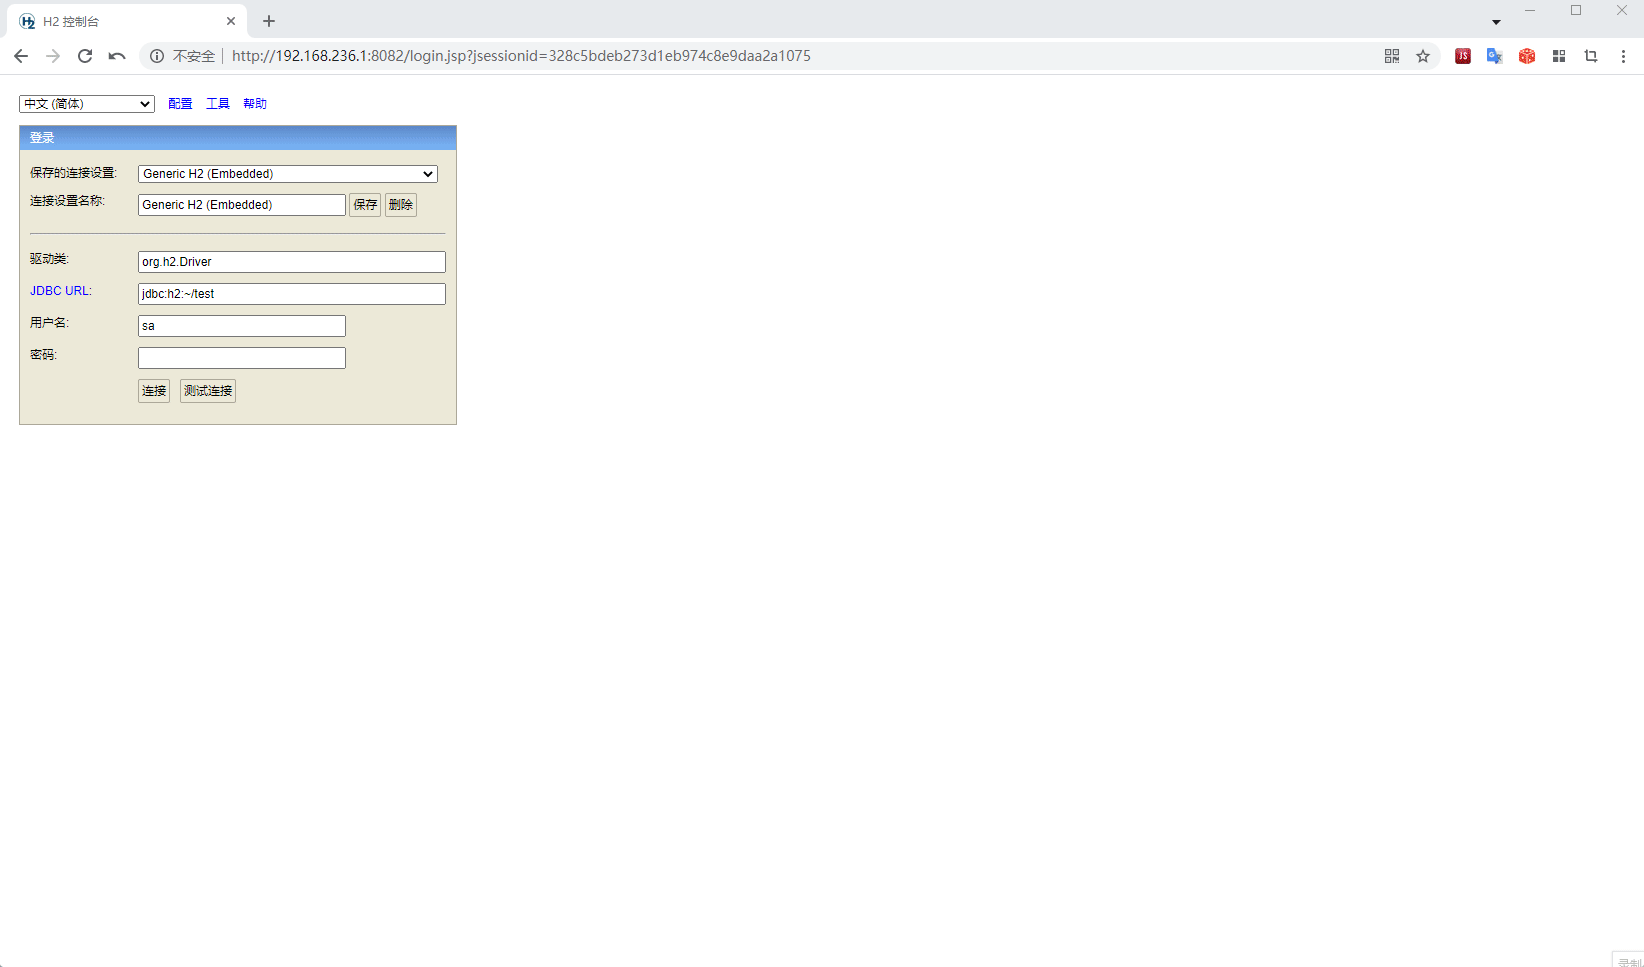The width and height of the screenshot is (1644, 967).
Task: Open the 帮助 link
Action: [255, 104]
